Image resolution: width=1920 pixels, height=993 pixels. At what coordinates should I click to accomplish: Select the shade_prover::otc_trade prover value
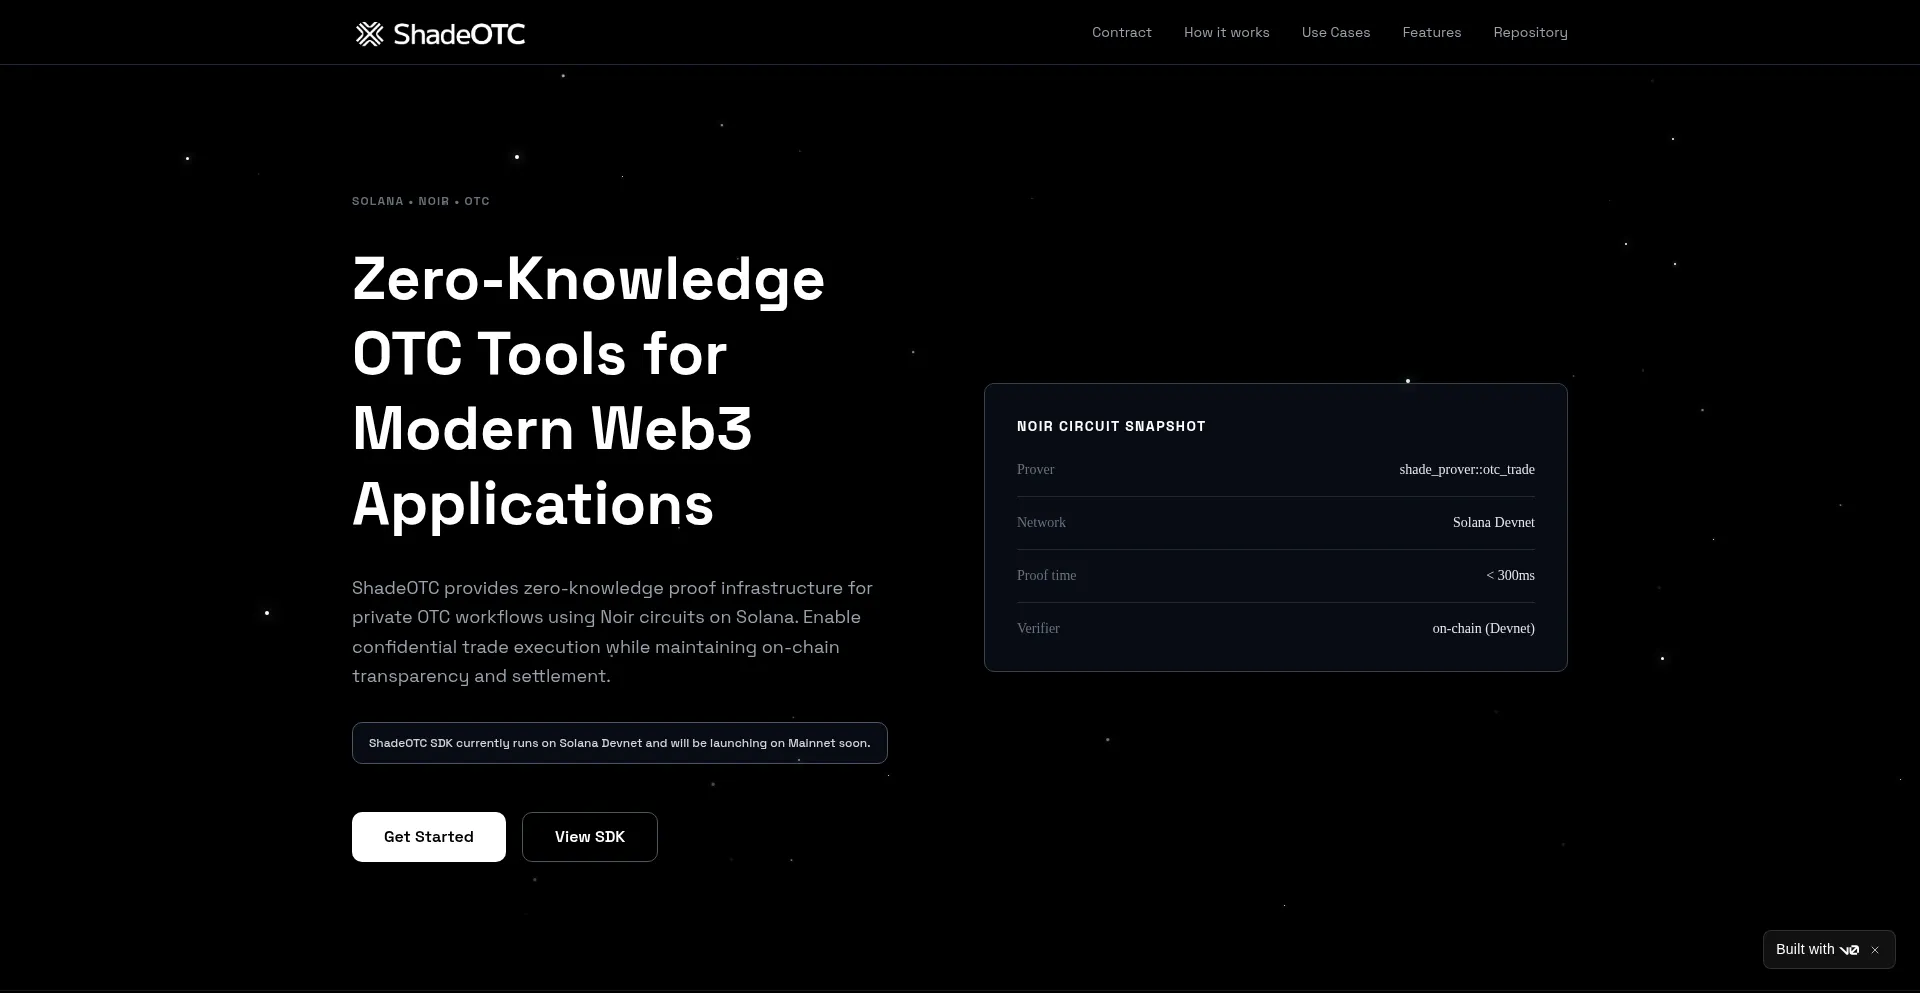tap(1466, 470)
